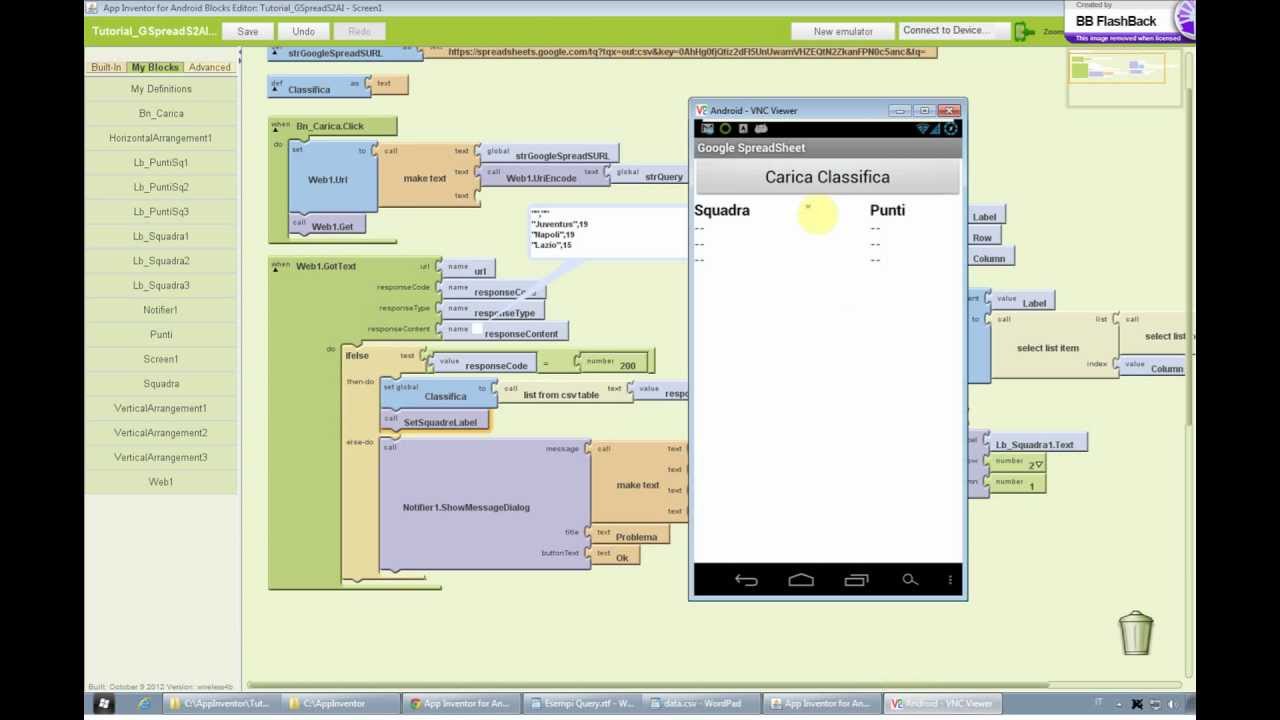The height and width of the screenshot is (720, 1280).
Task: Switch to data.csv WordPad taskbar item
Action: [x=700, y=704]
